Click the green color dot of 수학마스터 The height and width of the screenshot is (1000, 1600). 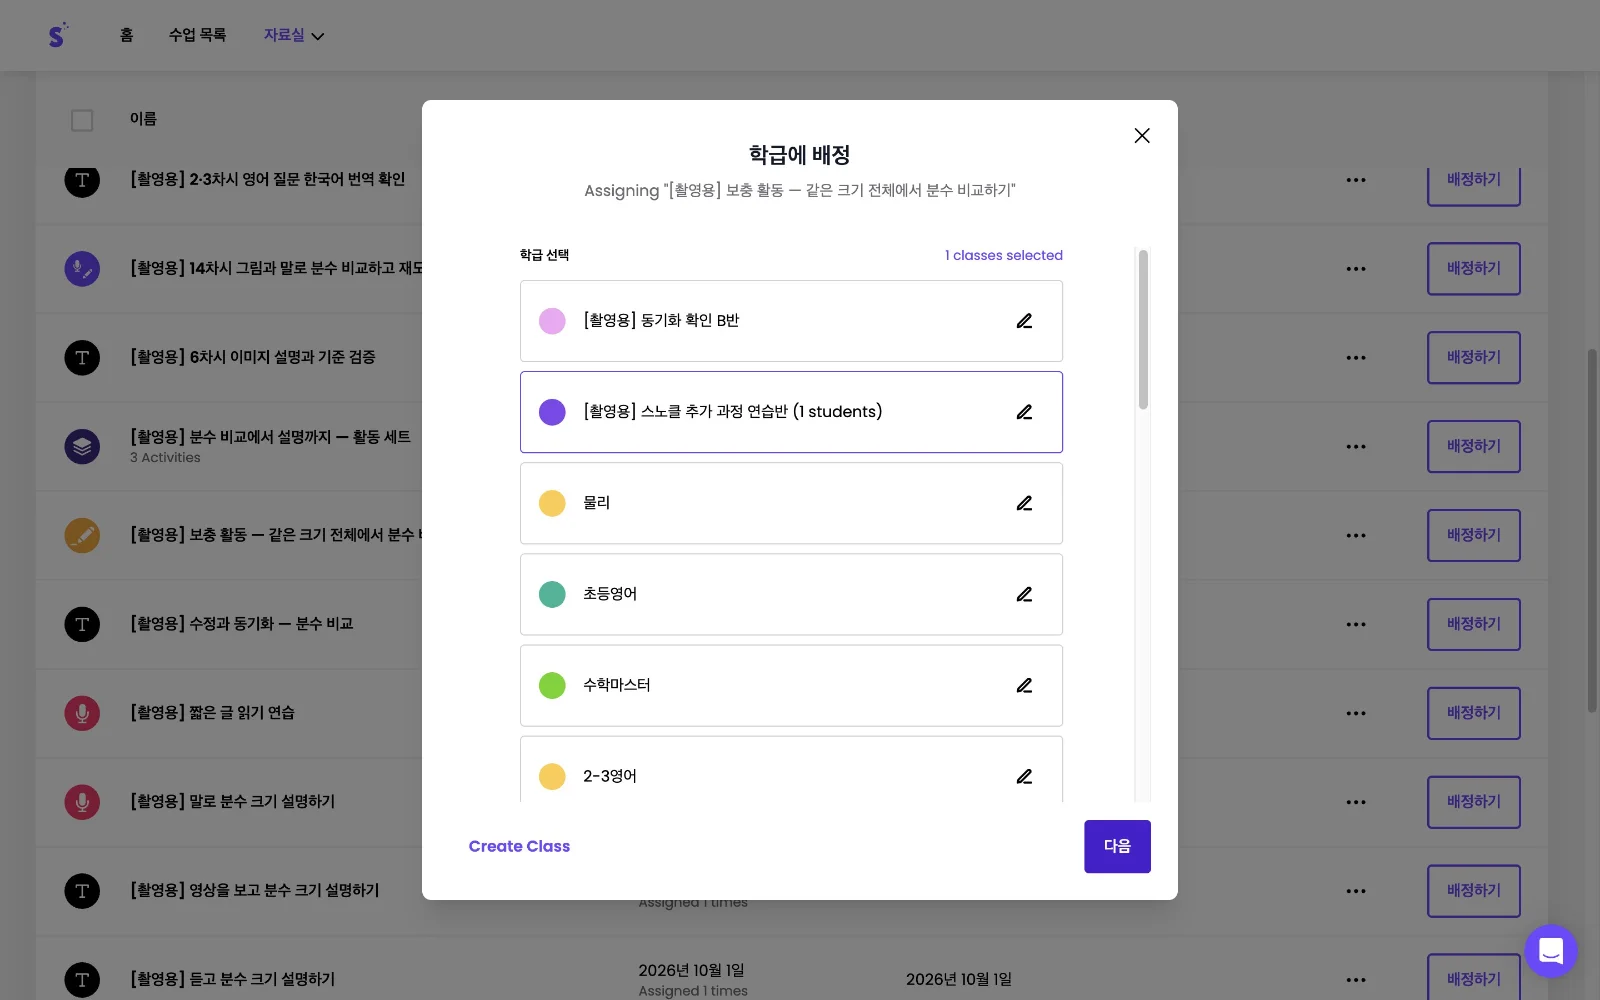[x=552, y=685]
